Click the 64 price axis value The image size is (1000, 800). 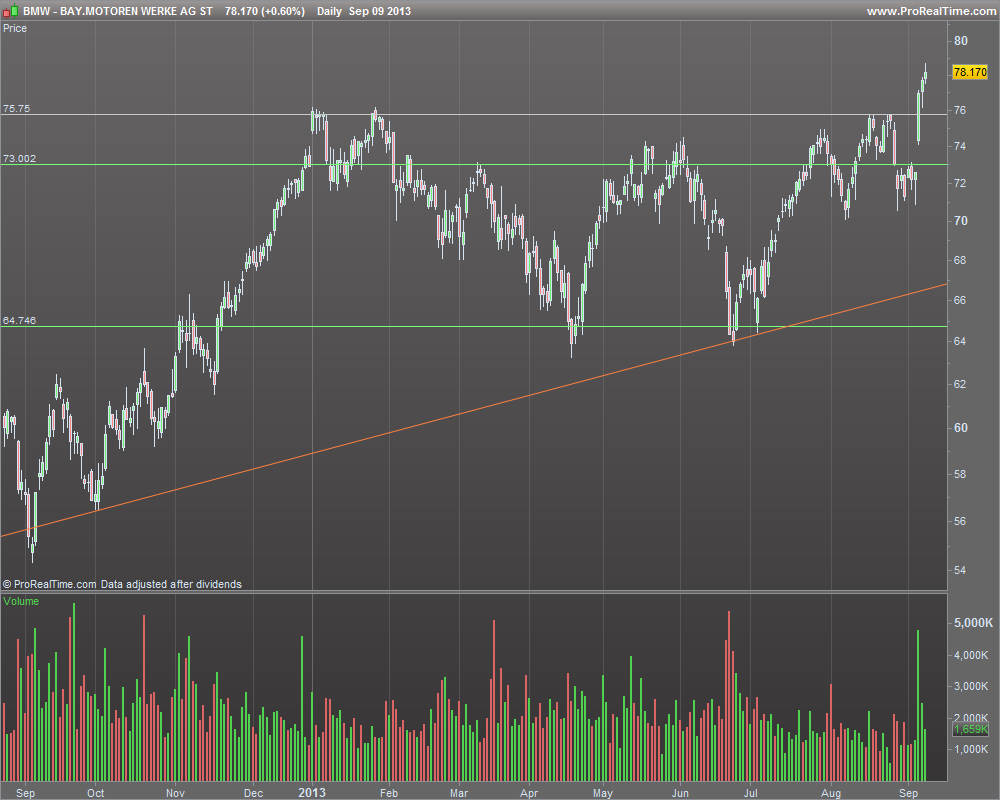[x=960, y=341]
